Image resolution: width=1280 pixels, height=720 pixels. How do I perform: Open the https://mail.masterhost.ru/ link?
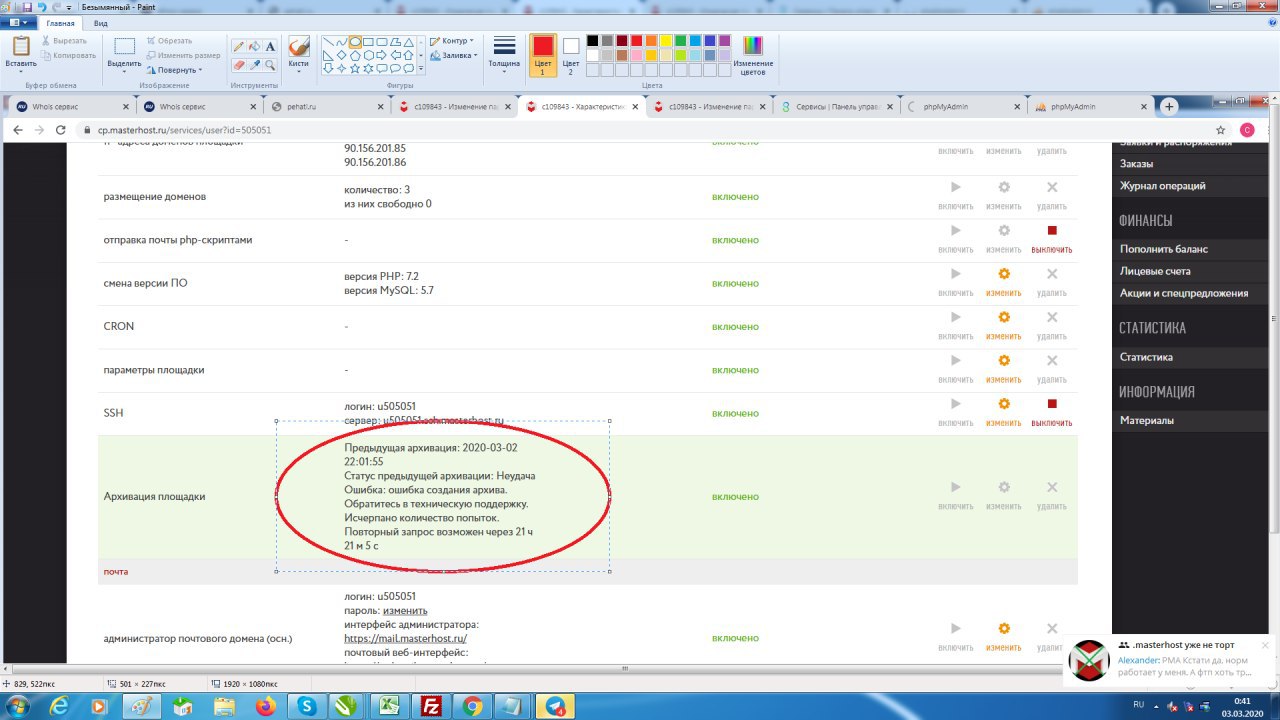pos(405,638)
